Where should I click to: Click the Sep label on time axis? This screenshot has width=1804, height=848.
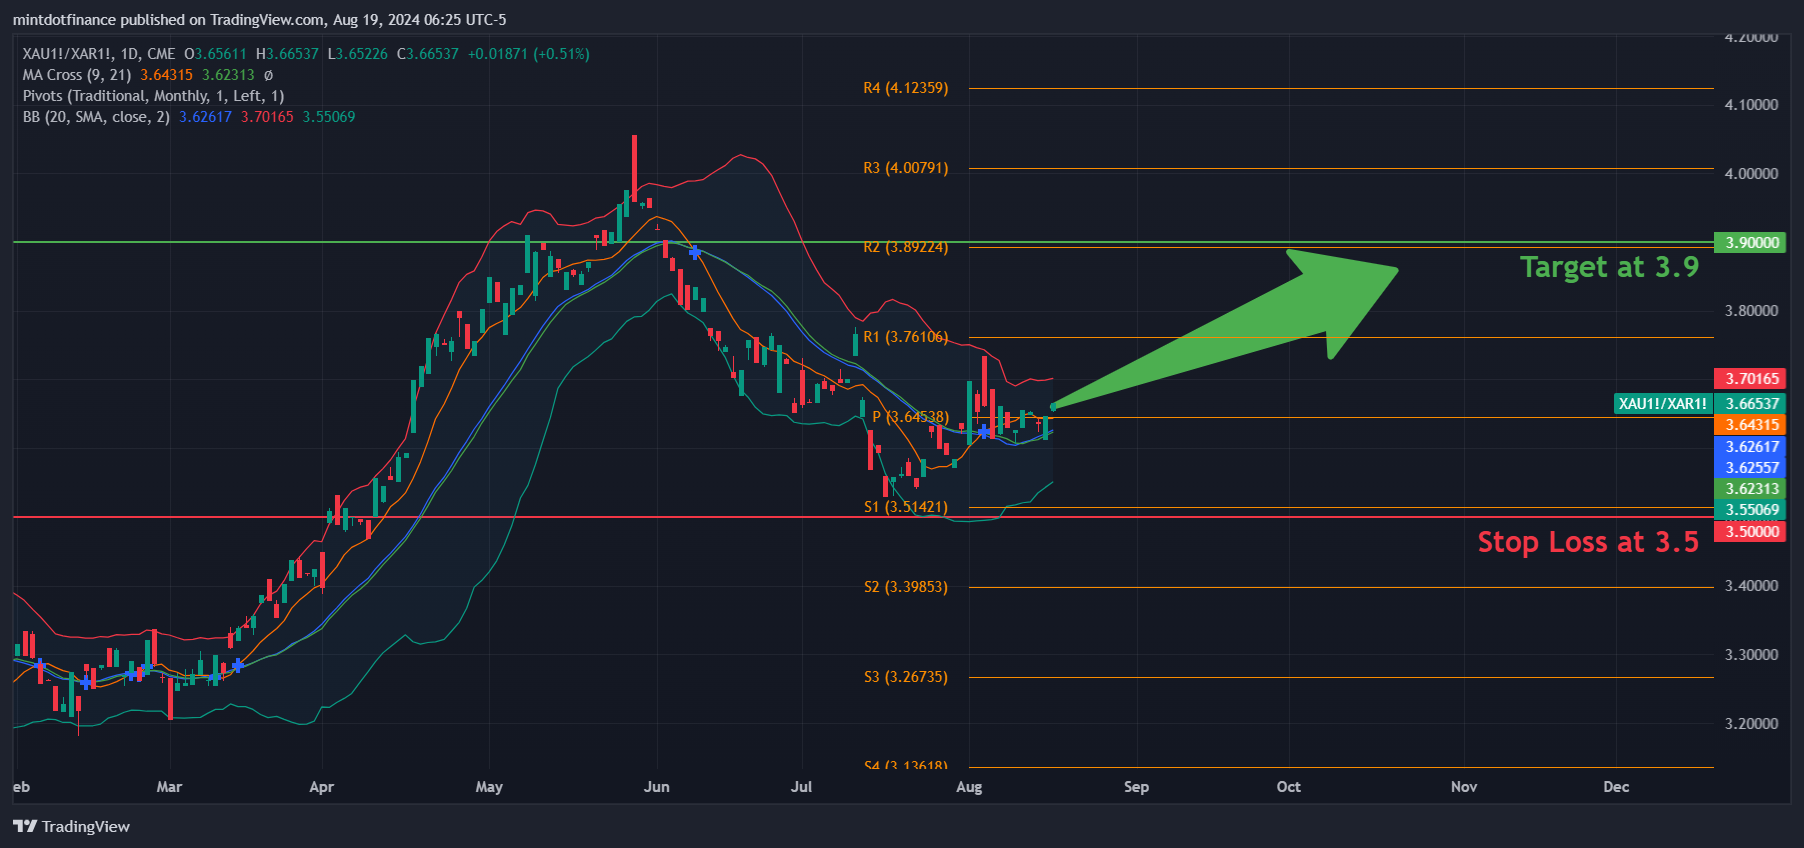click(x=1136, y=787)
